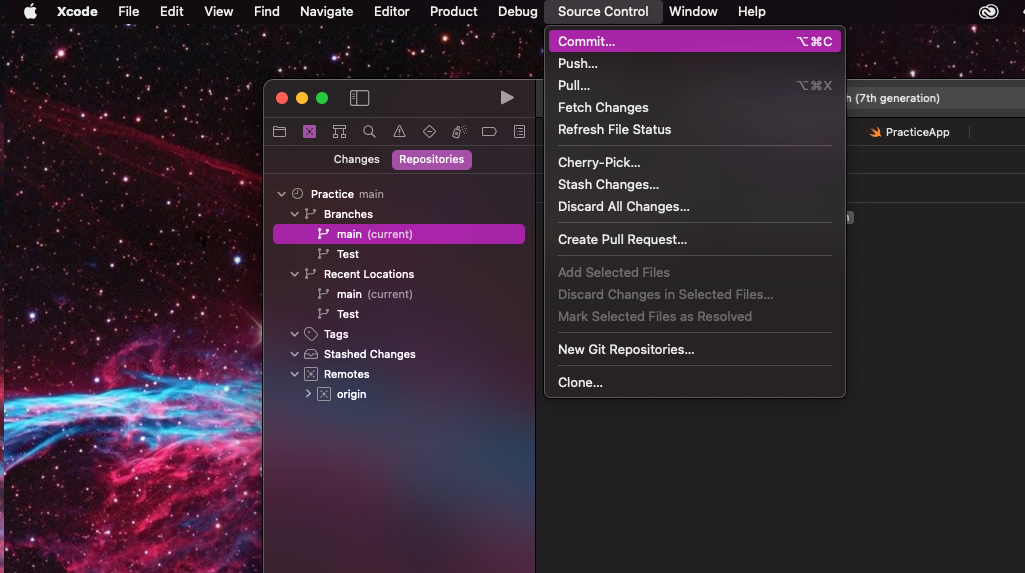1025x573 pixels.
Task: Open the Debug menu
Action: click(518, 11)
